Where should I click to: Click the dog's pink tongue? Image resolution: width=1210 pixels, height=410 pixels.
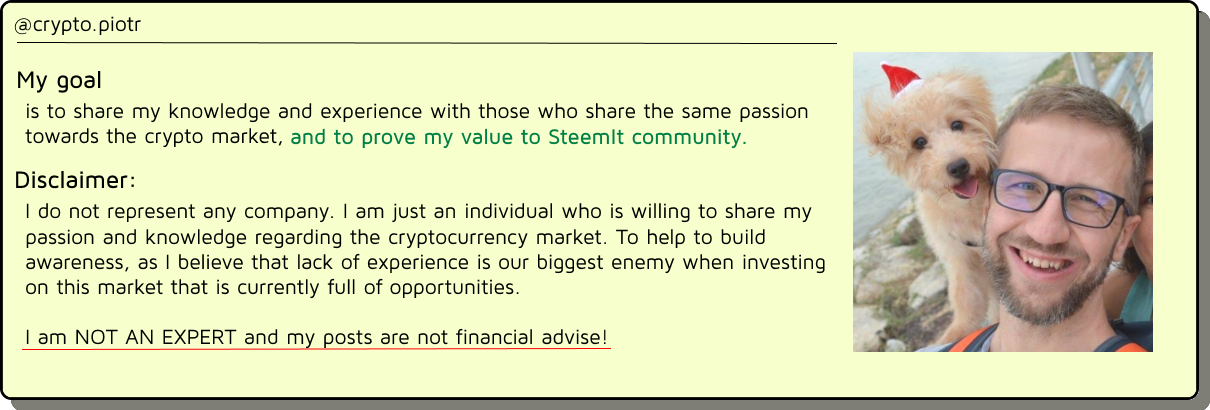pos(965,188)
